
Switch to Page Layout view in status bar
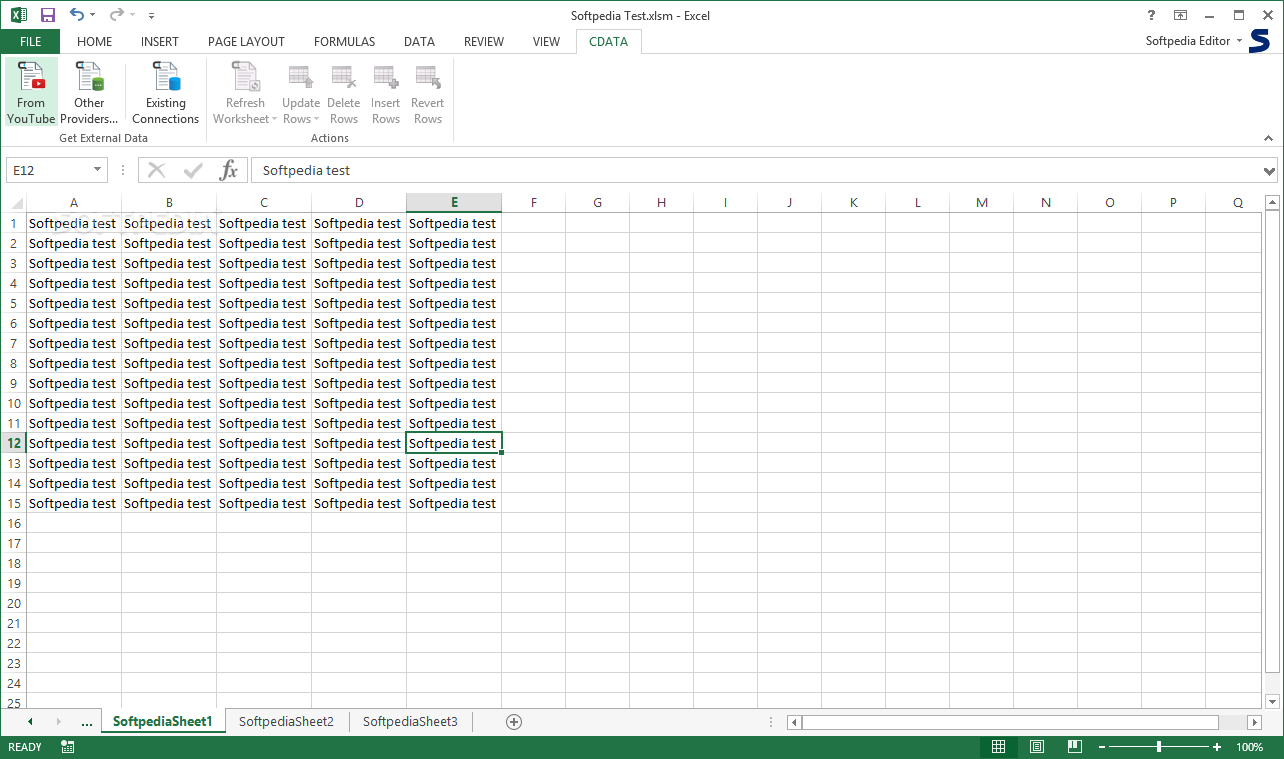(x=1037, y=747)
